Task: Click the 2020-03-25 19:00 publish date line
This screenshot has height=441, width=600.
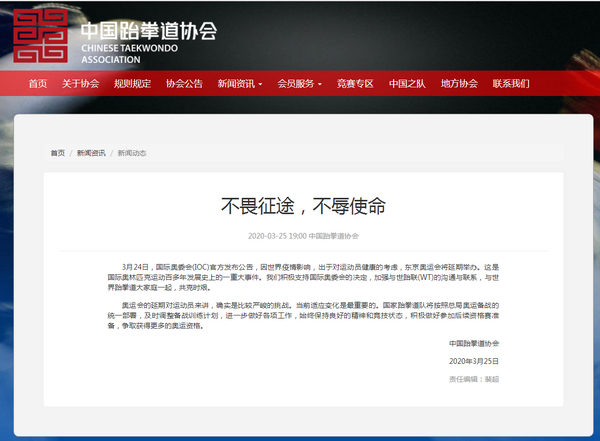Action: coord(303,237)
